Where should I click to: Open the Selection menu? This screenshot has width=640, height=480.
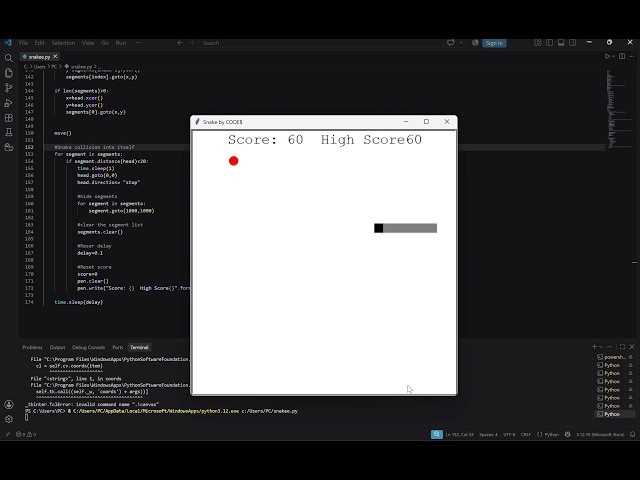point(63,42)
